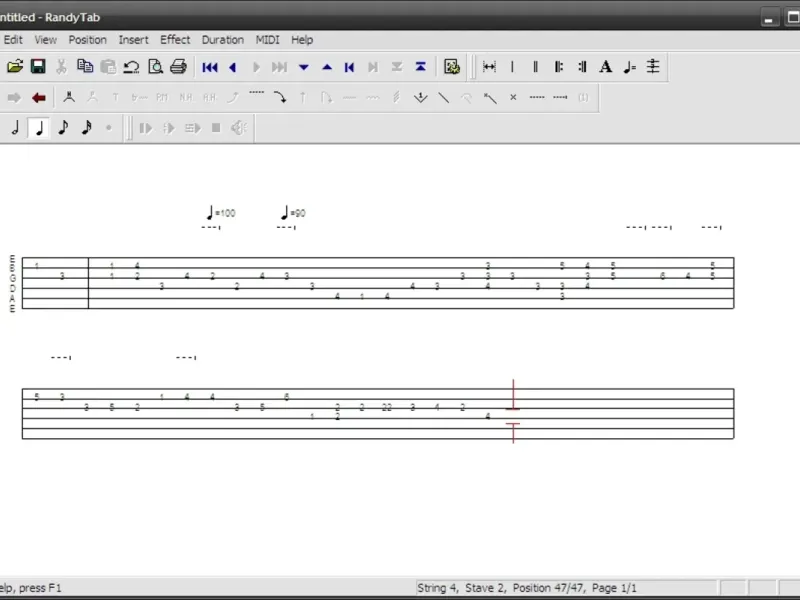Click the =100 tempo marking above stave

pos(221,213)
